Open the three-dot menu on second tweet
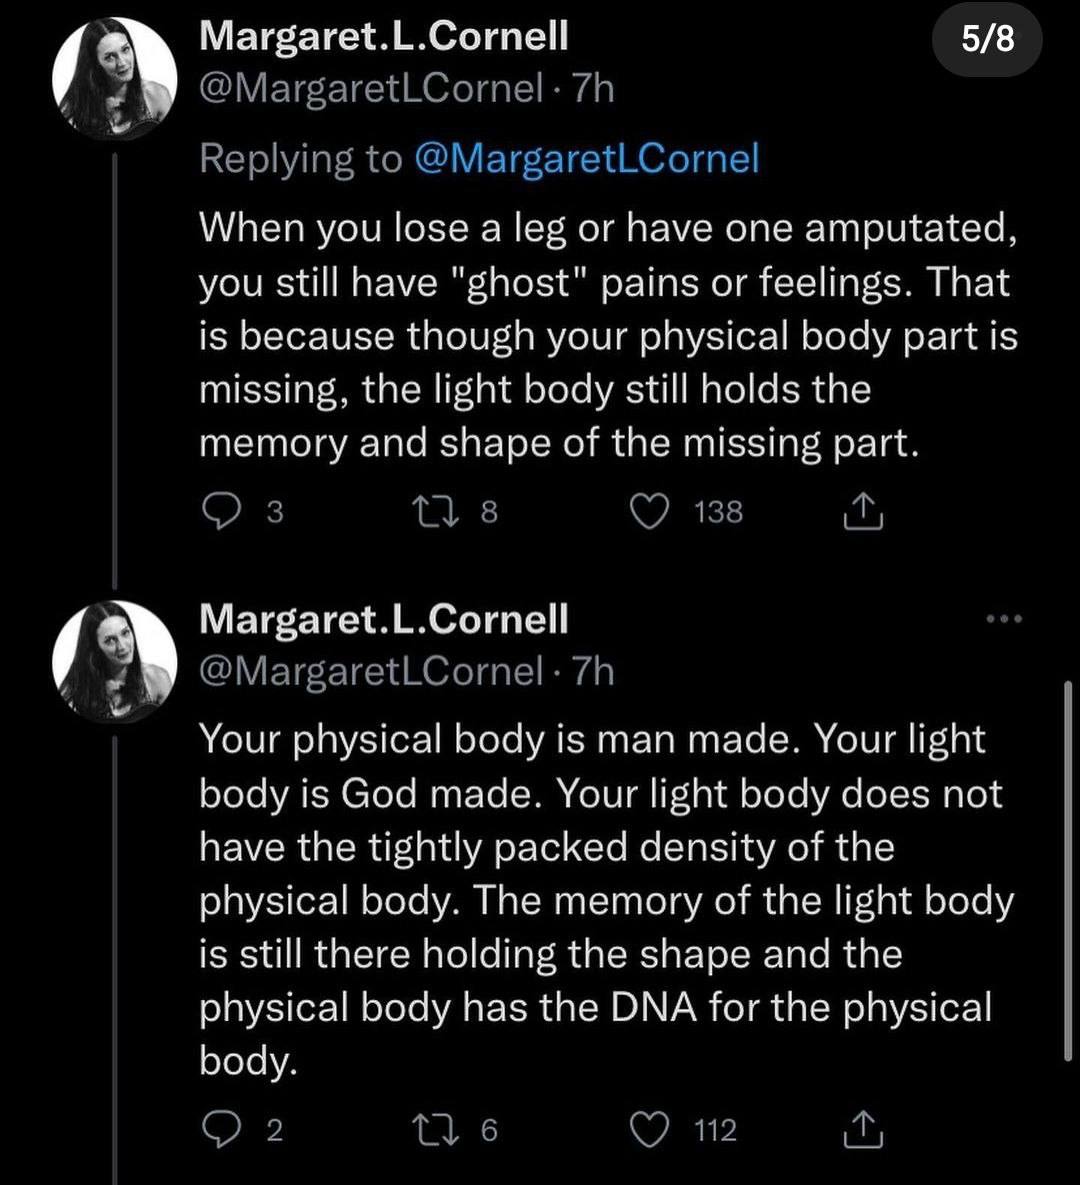This screenshot has height=1185, width=1080. point(1005,619)
